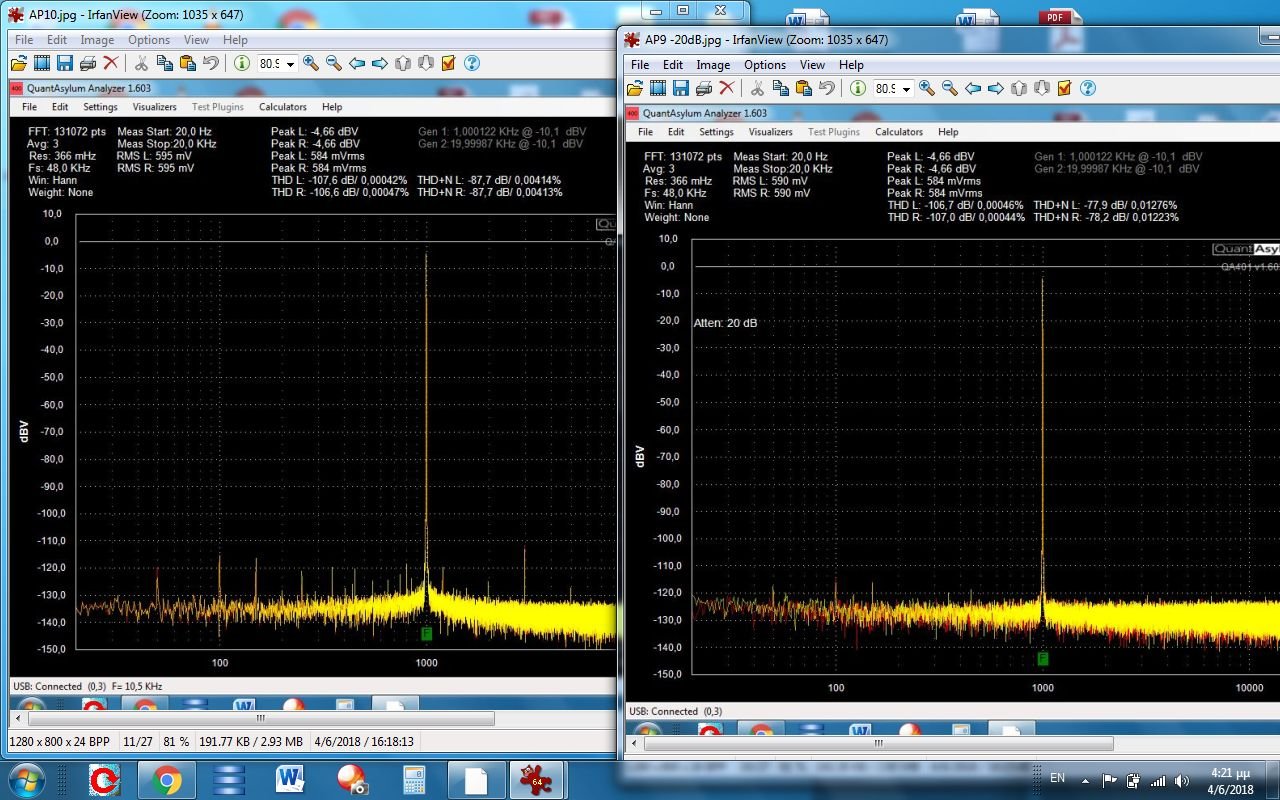Open the Image menu in AP10 window
1280x800 pixels.
tap(97, 40)
